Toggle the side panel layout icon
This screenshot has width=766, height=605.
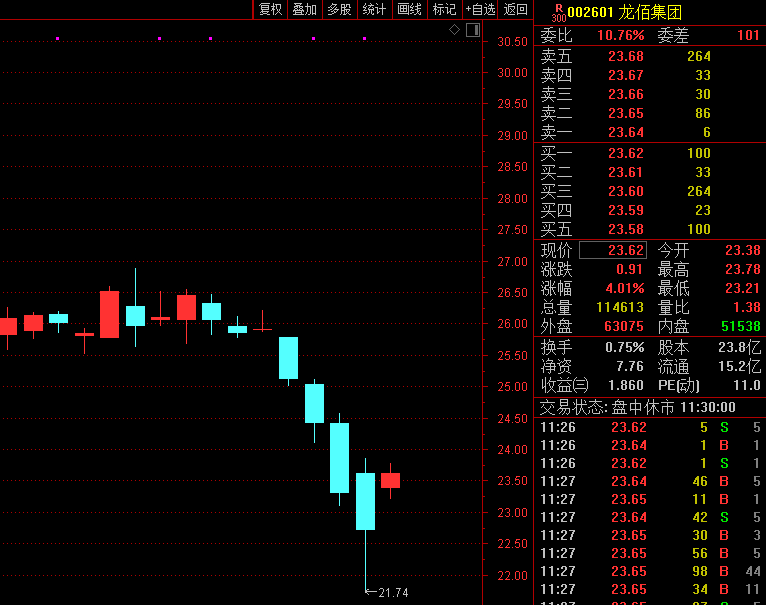pos(473,30)
